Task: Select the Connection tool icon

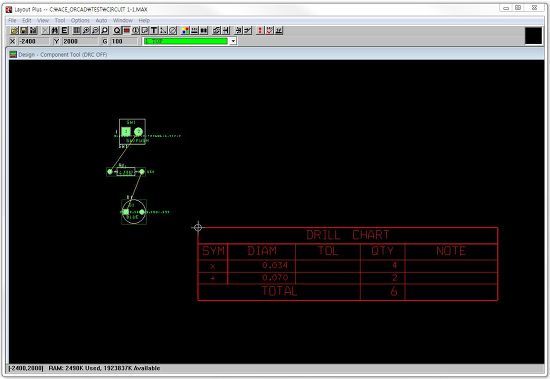Action: pyautogui.click(x=163, y=31)
